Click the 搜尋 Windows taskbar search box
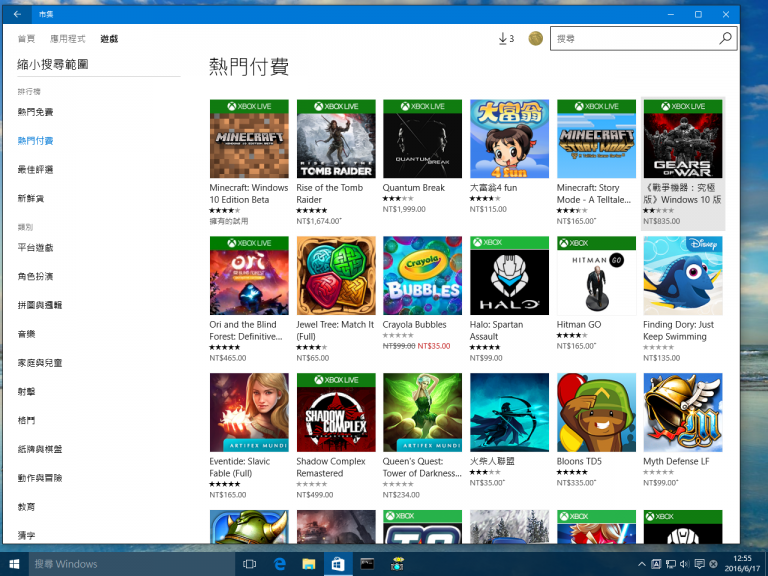The image size is (768, 576). tap(131, 564)
